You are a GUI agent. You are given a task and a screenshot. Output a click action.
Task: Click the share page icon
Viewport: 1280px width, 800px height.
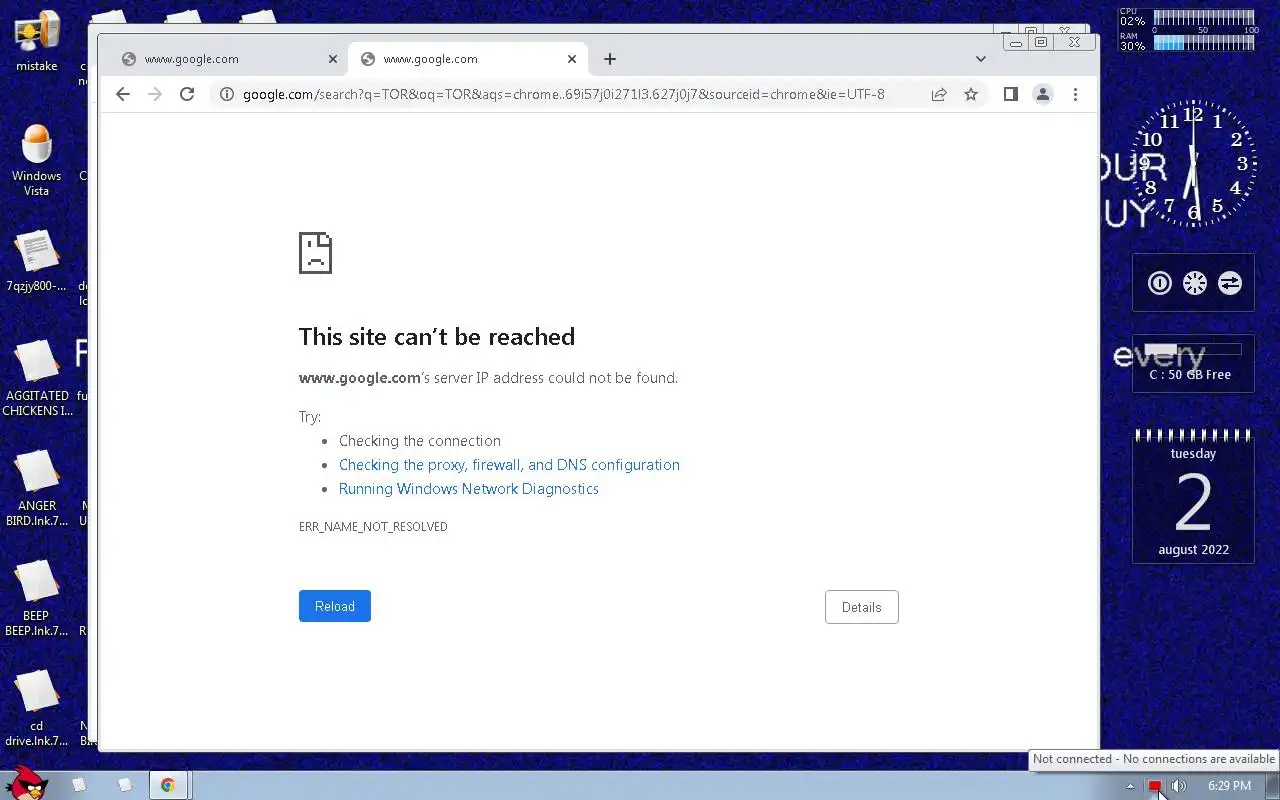(939, 94)
